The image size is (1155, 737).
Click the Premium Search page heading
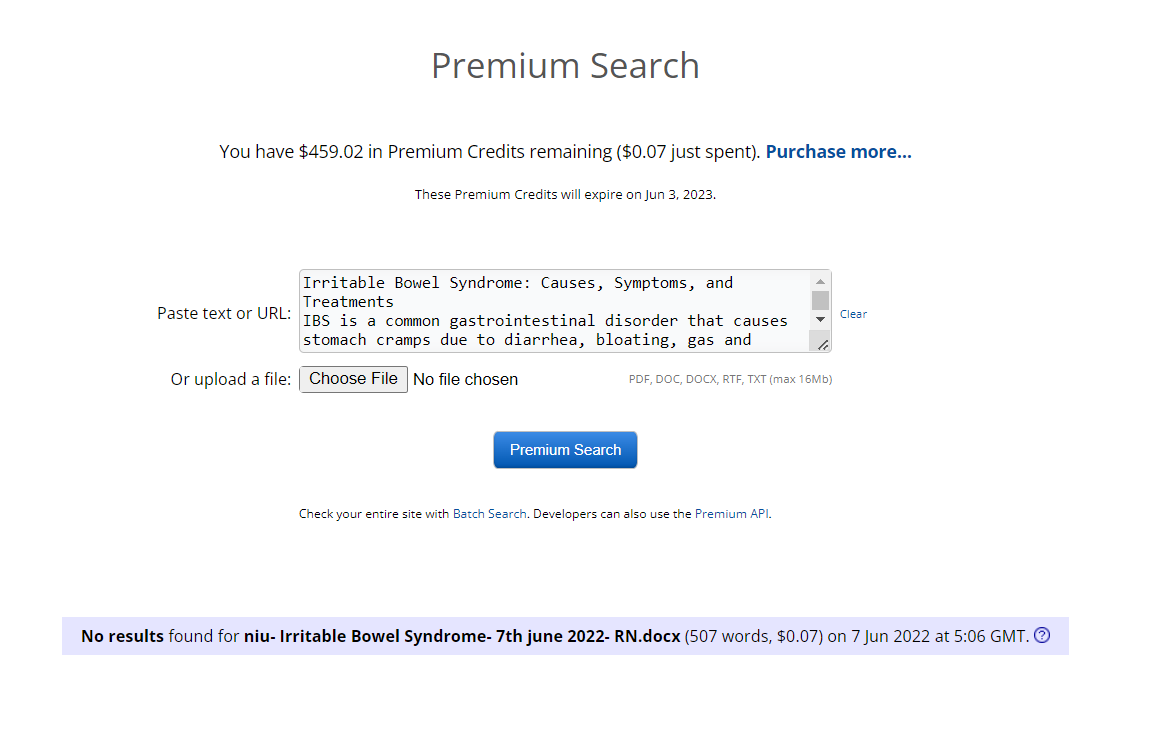[565, 66]
